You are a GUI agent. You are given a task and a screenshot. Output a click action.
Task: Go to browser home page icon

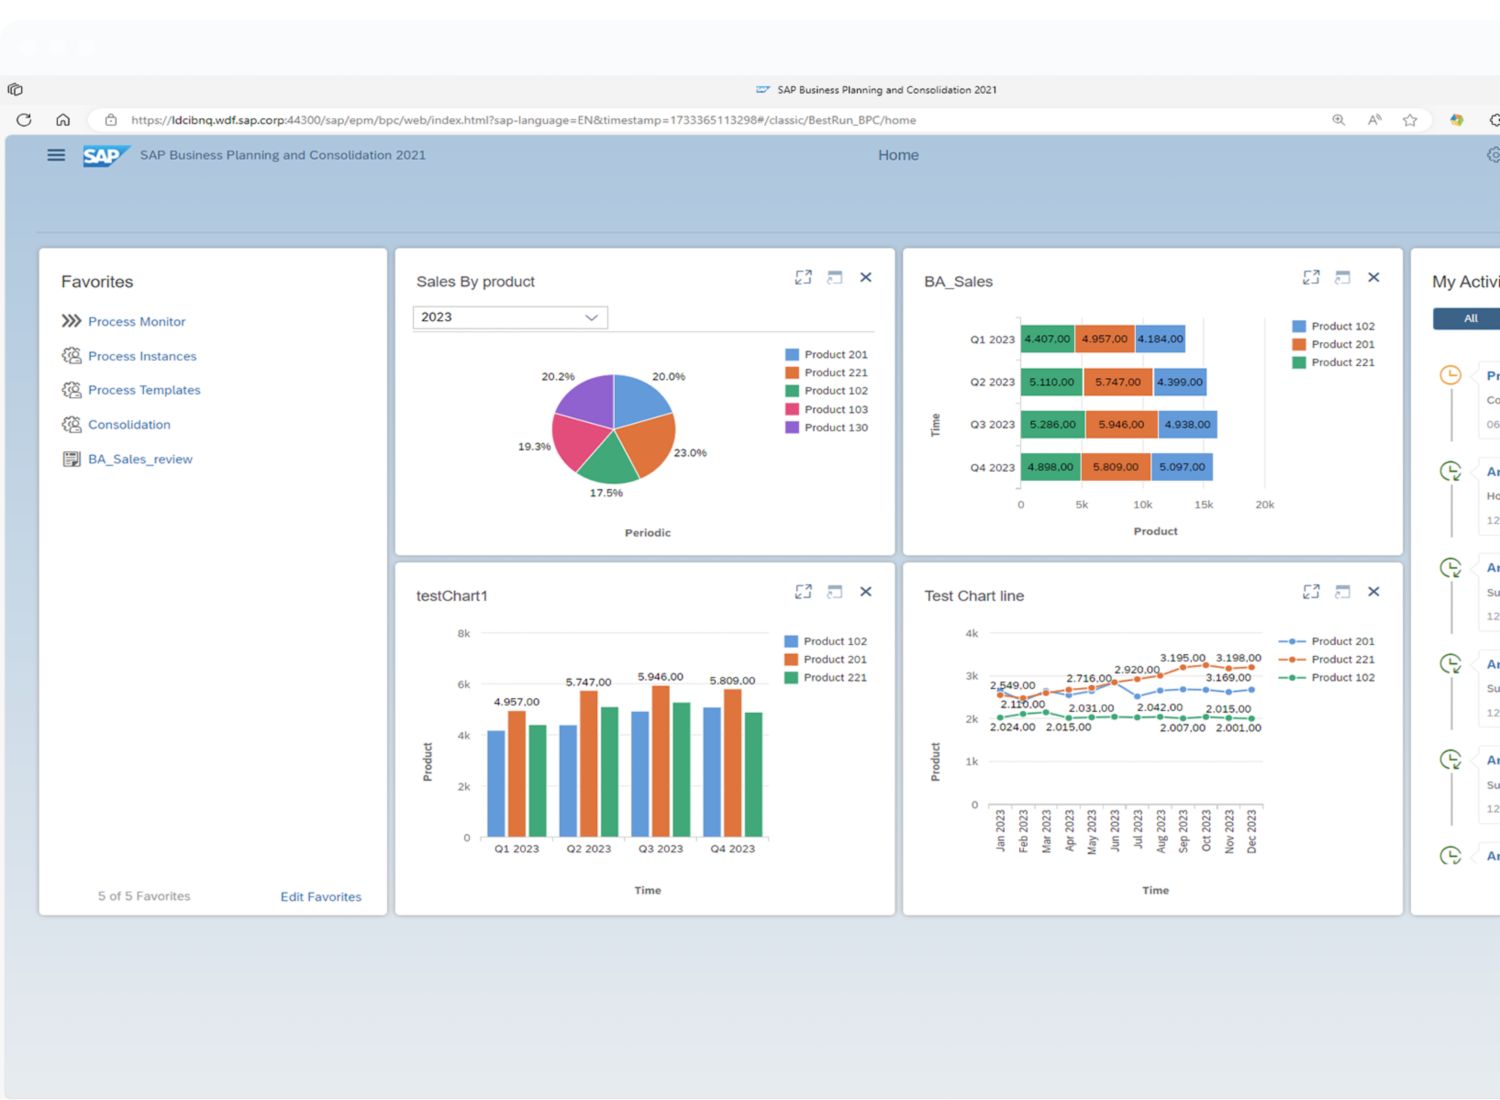(63, 120)
